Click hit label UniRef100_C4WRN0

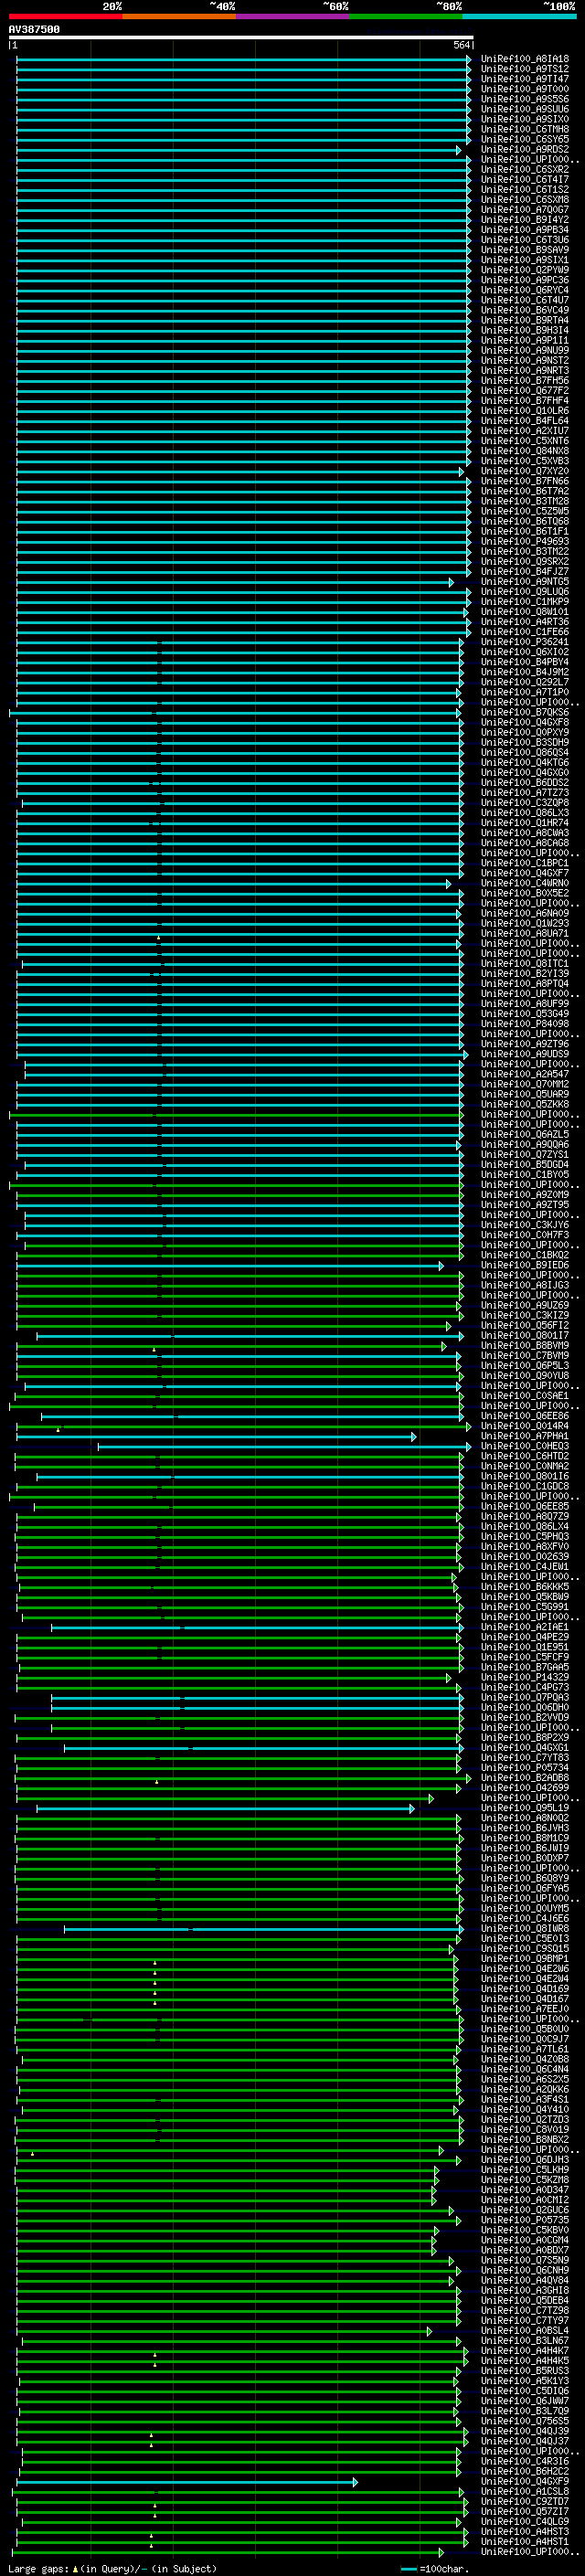coord(525,883)
